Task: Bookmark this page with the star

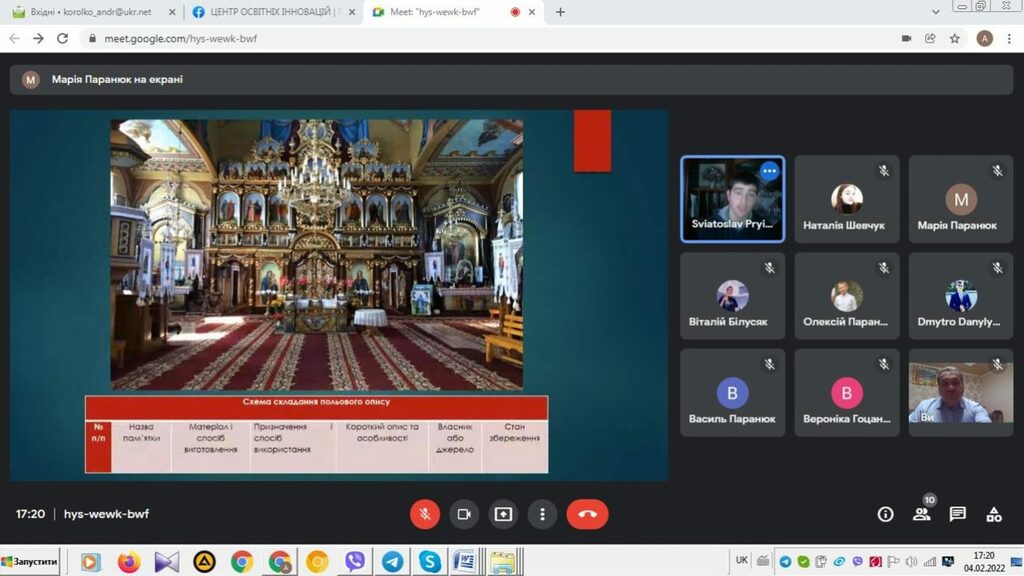Action: pos(955,38)
